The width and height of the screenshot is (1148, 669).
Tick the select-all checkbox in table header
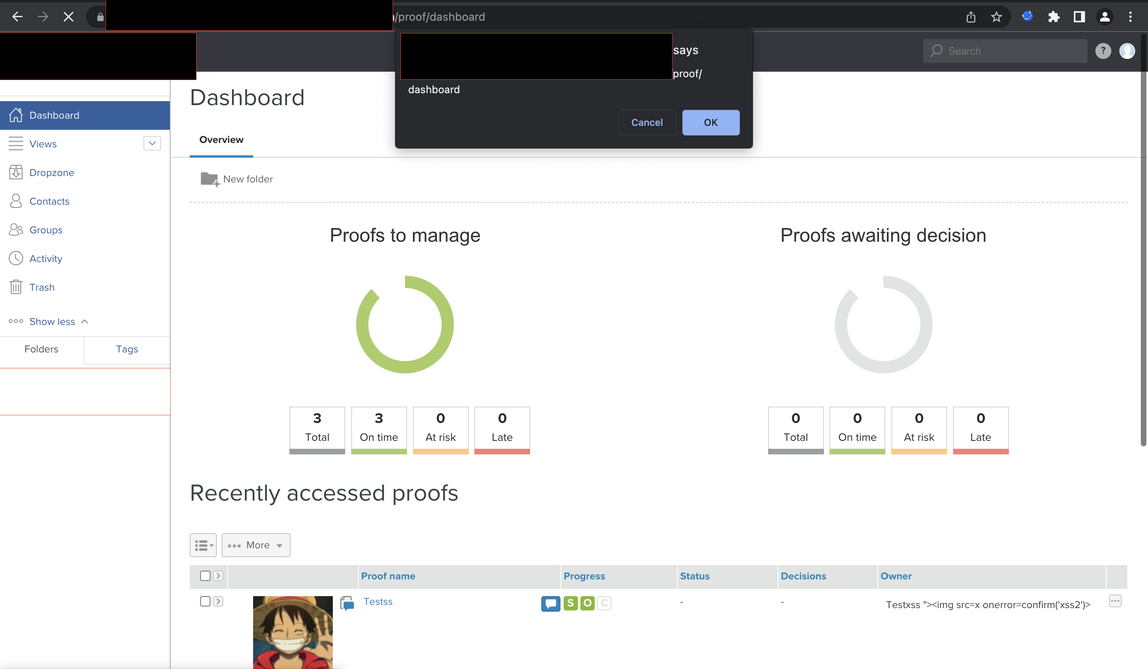[x=205, y=576]
